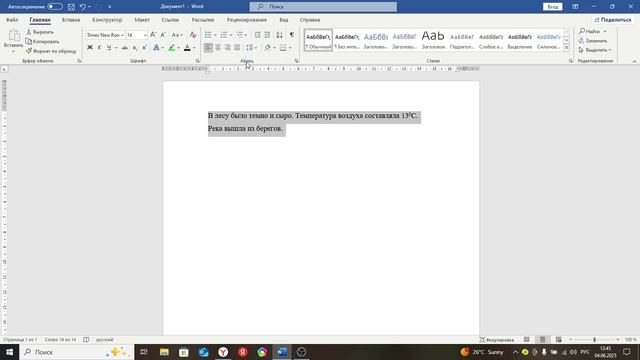Decrease paragraph indent
Image resolution: width=640 pixels, height=360 pixels.
click(x=257, y=35)
